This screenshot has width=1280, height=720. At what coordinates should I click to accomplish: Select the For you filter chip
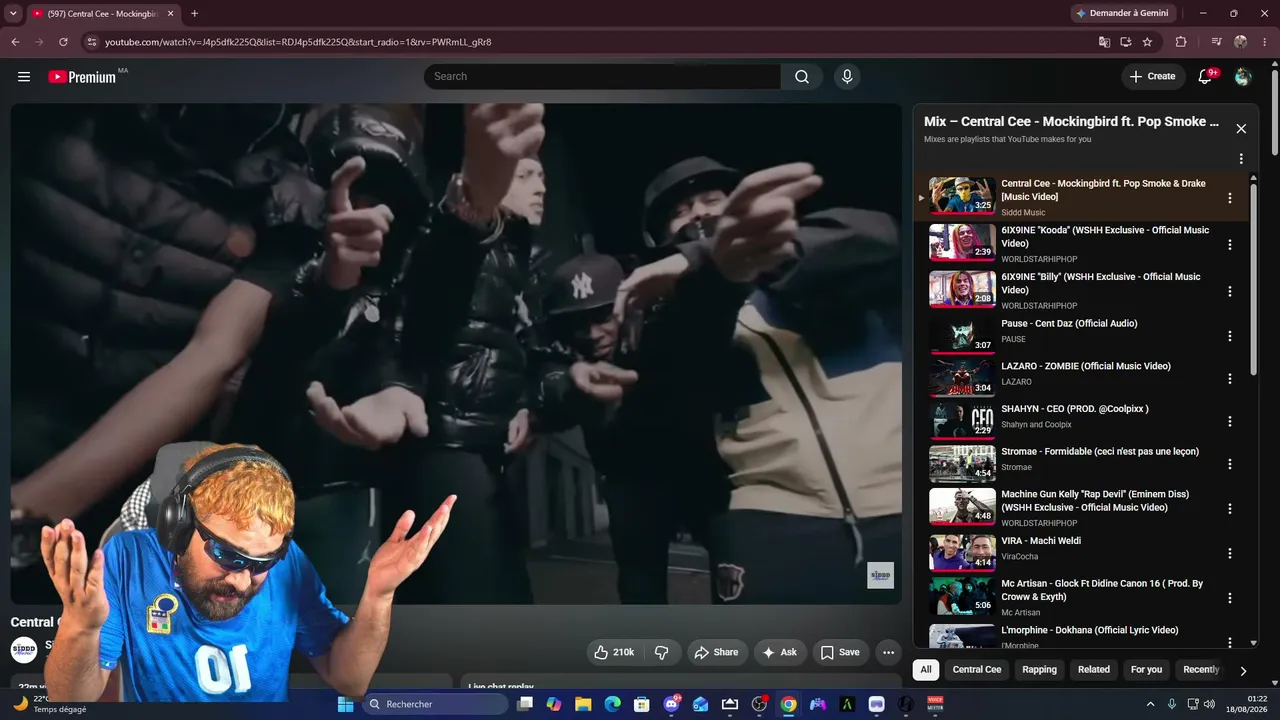point(1146,670)
